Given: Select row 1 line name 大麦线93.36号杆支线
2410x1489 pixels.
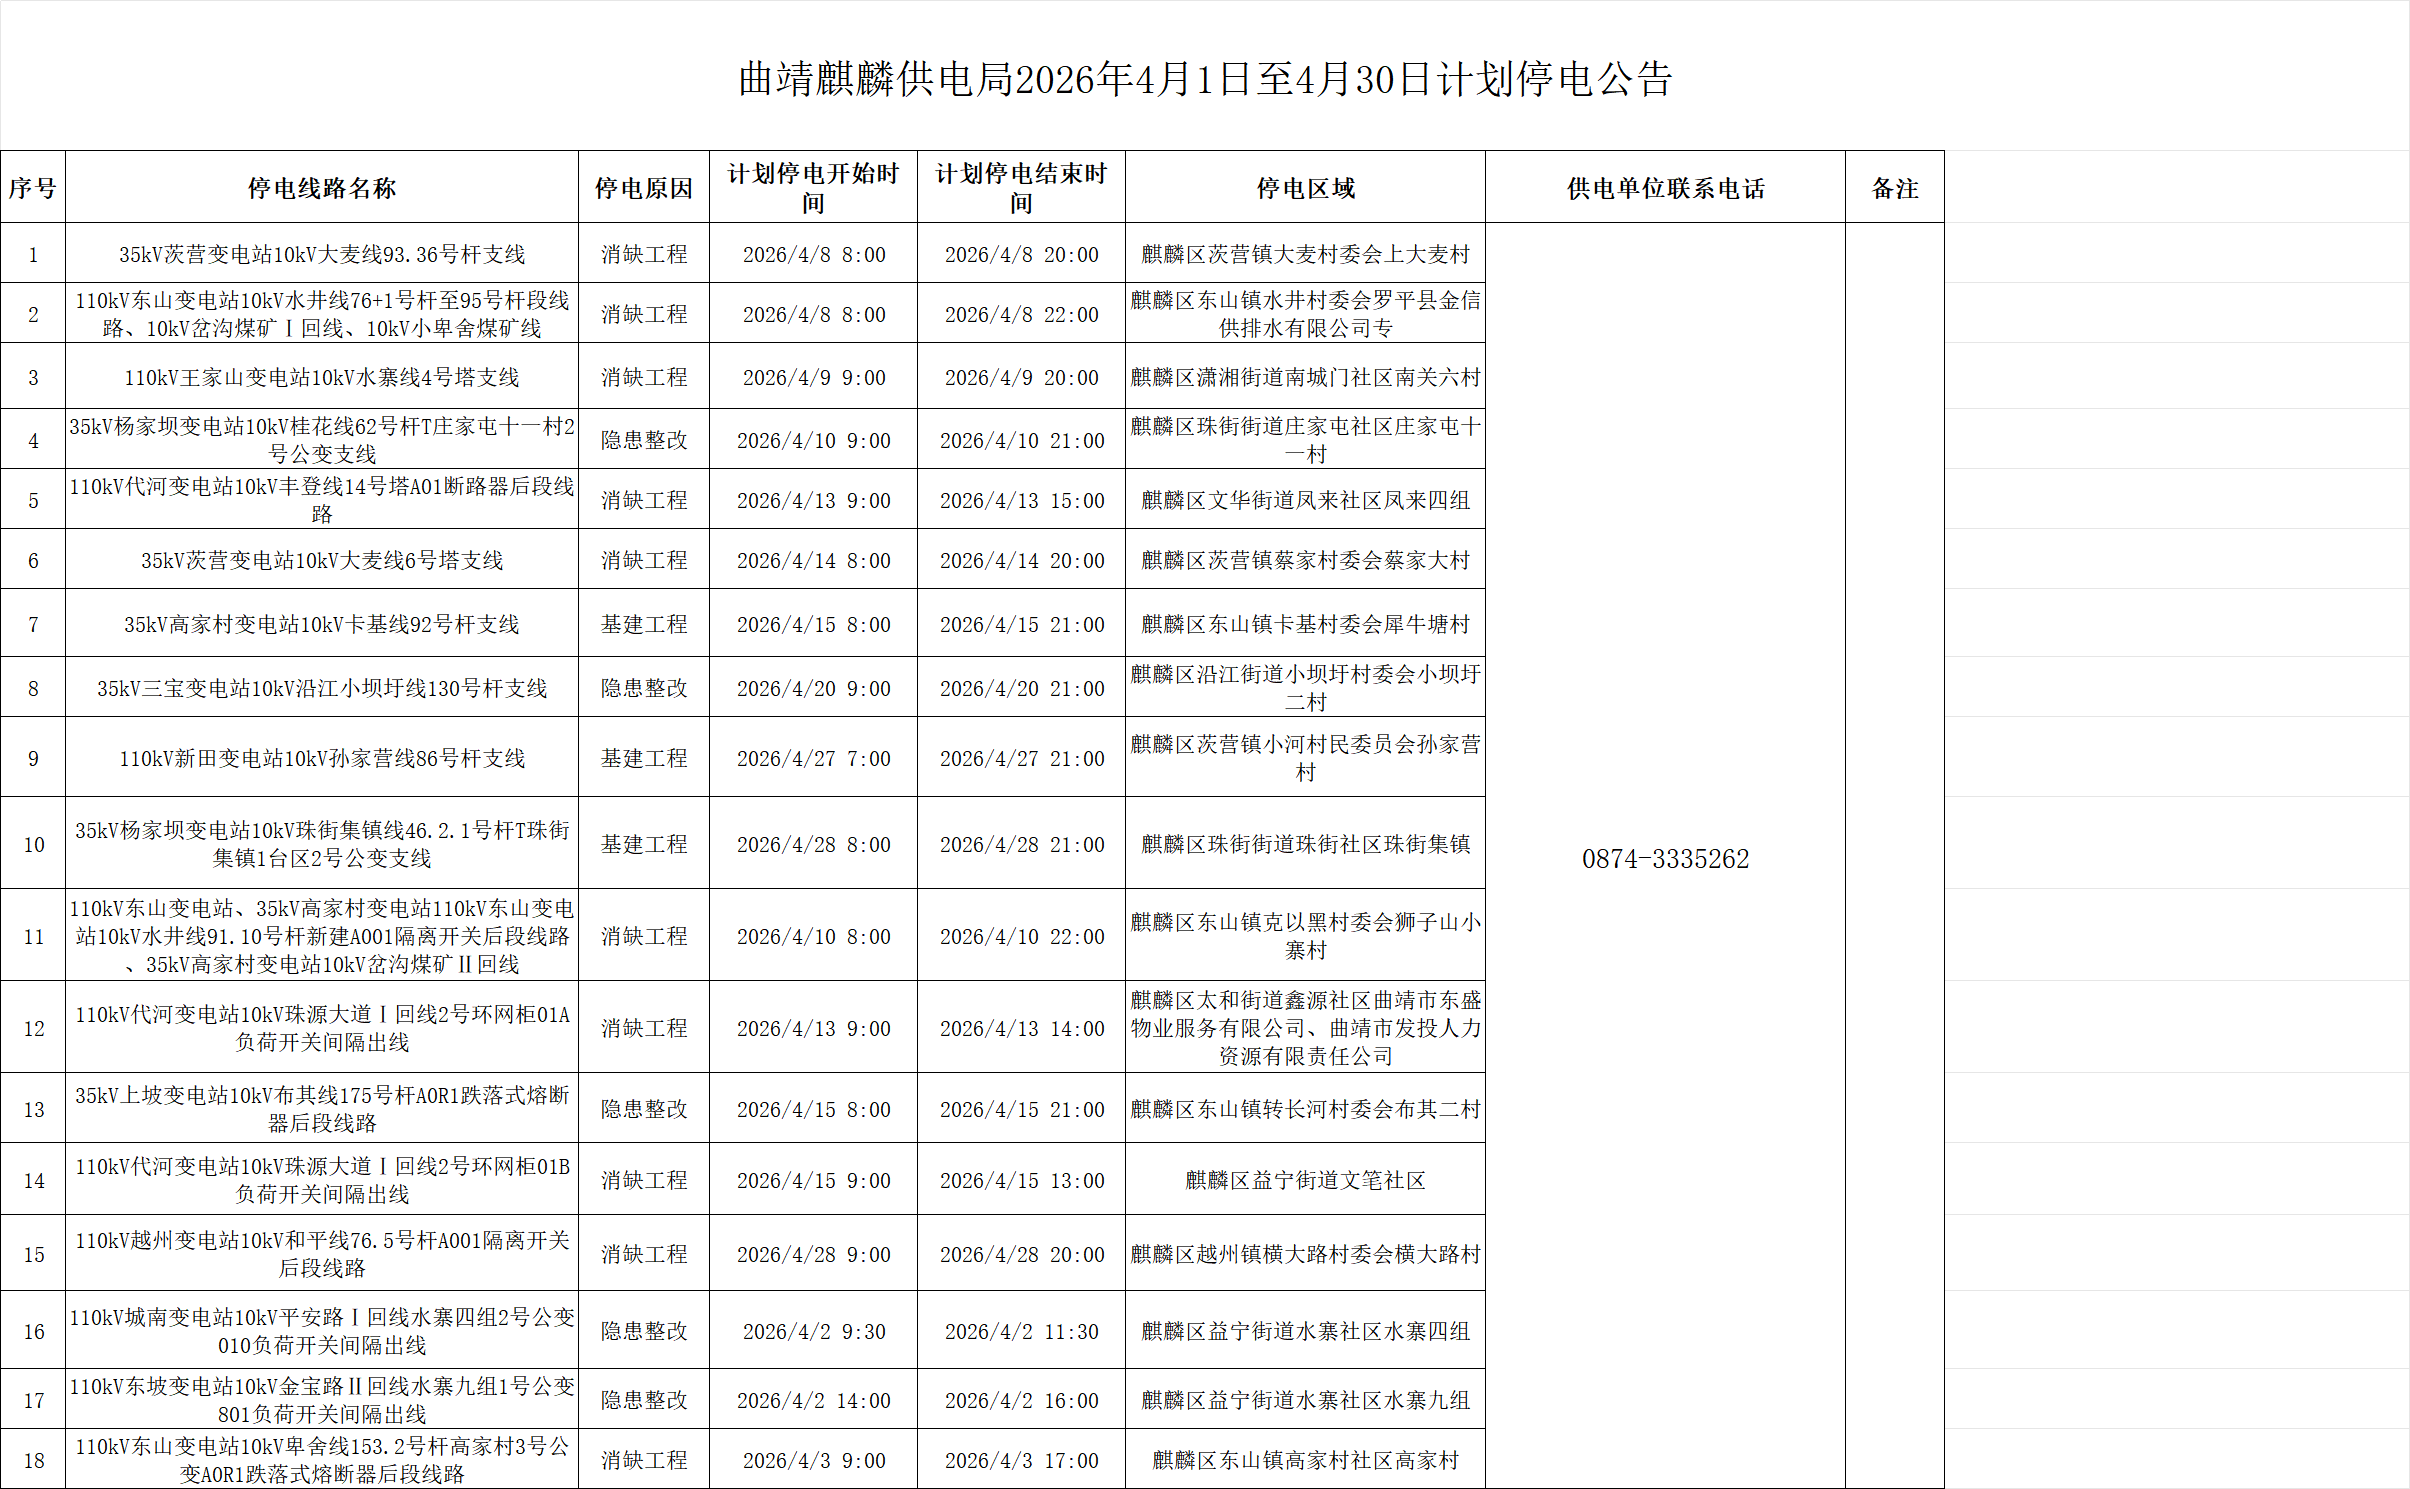Looking at the screenshot, I should click(x=321, y=254).
